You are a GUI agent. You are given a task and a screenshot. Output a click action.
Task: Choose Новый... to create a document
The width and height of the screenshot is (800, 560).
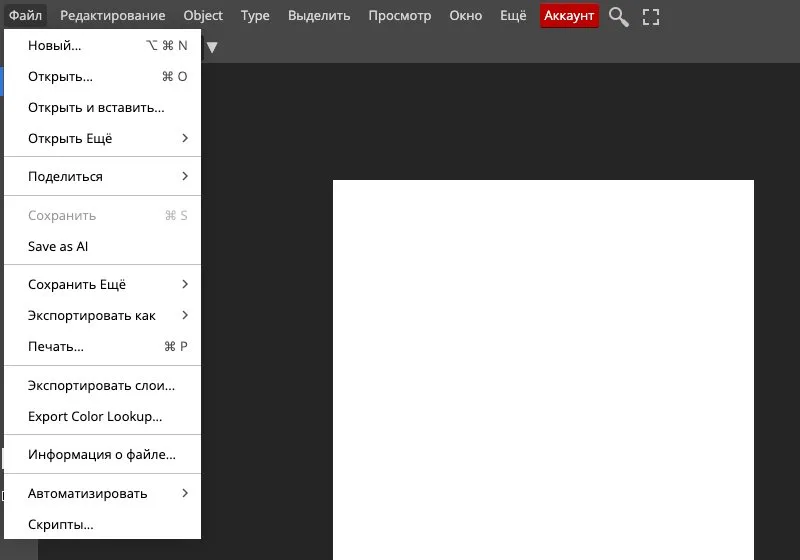tap(102, 45)
